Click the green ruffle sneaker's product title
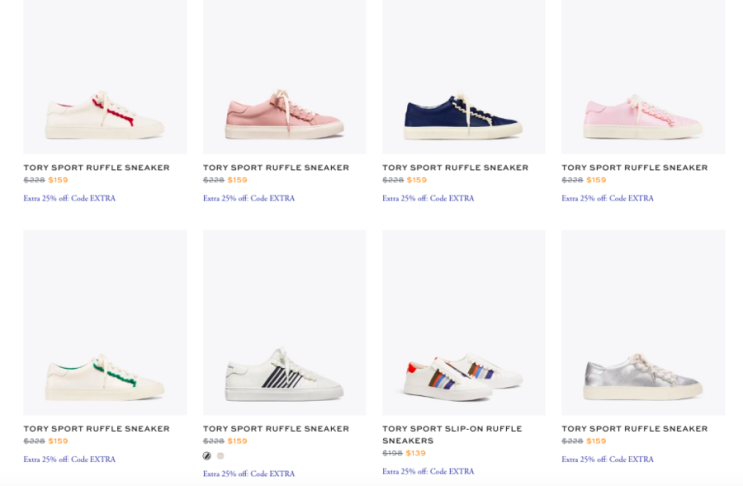743x486 pixels. point(97,429)
